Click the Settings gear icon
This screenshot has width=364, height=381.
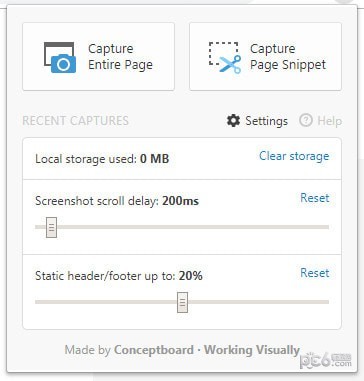pos(233,121)
